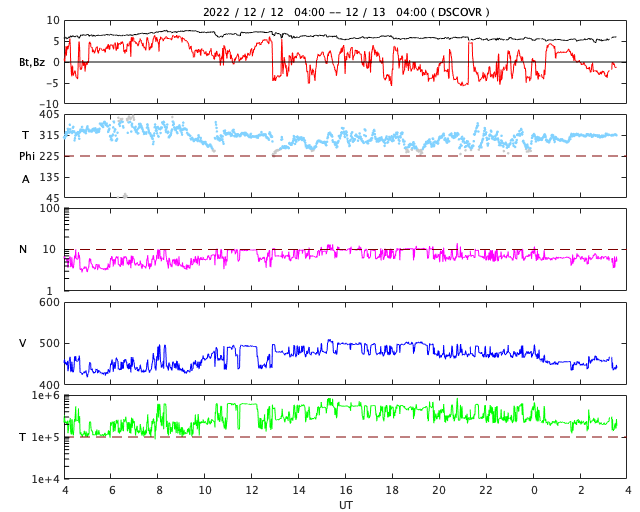
Task: Click the '16' hour tick on x-axis
Action: tap(345, 490)
